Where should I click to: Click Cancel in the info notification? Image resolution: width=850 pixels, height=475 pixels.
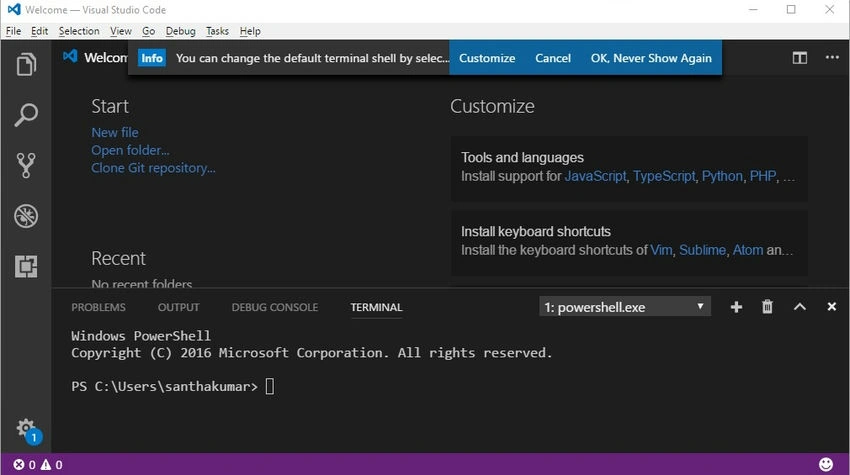[553, 58]
